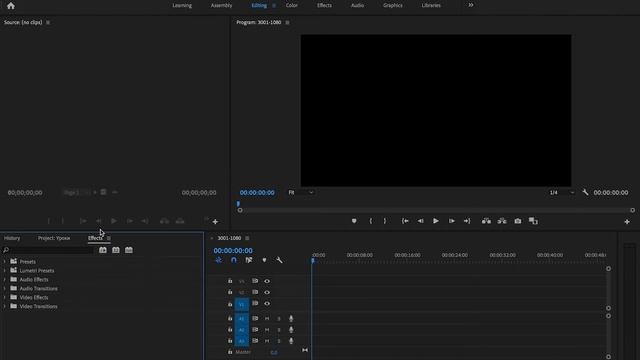Toggle lock on track V3
Image resolution: width=640 pixels, height=360 pixels.
click(230, 281)
